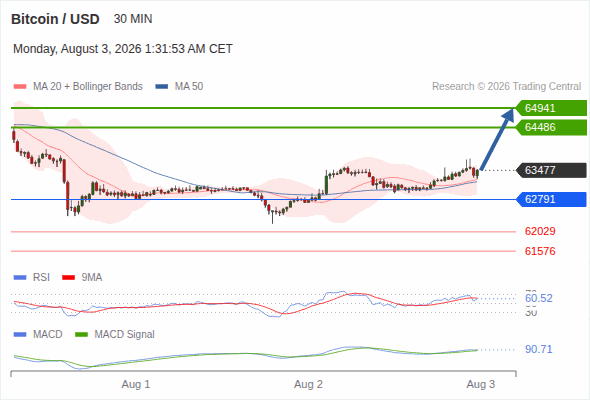Click the Aug 2 date label
590x400 pixels.
(x=308, y=384)
